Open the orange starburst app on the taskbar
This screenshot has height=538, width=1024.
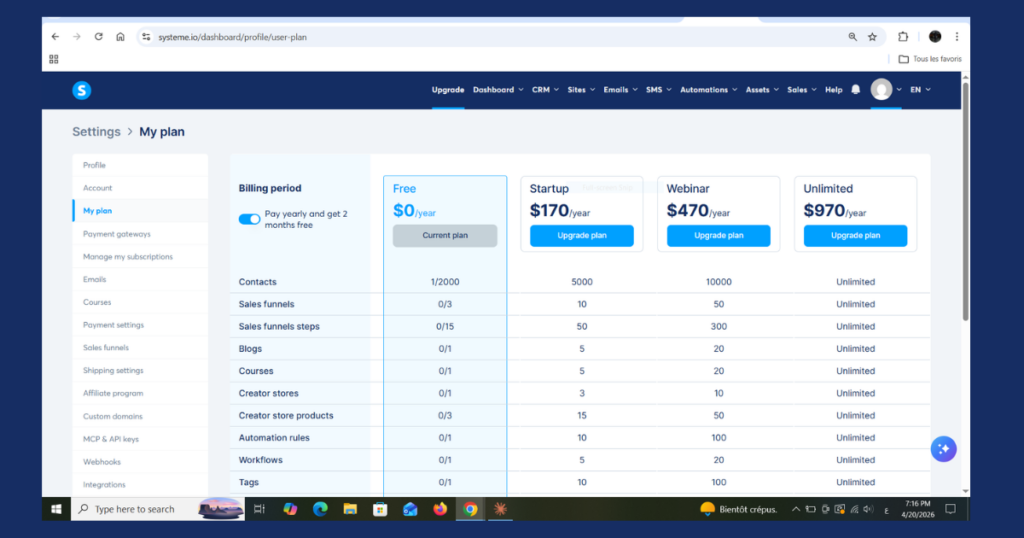point(500,509)
